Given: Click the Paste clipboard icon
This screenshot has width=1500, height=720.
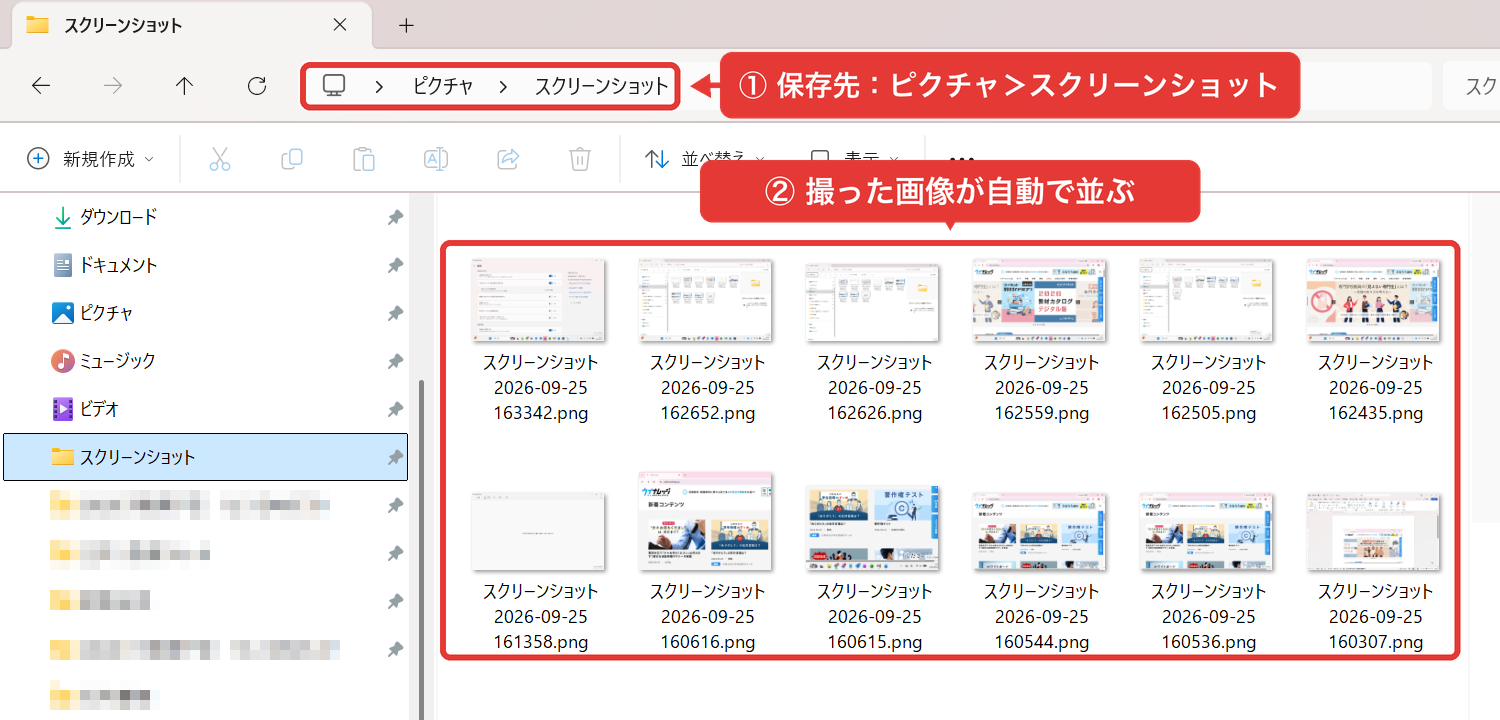Looking at the screenshot, I should 364,159.
